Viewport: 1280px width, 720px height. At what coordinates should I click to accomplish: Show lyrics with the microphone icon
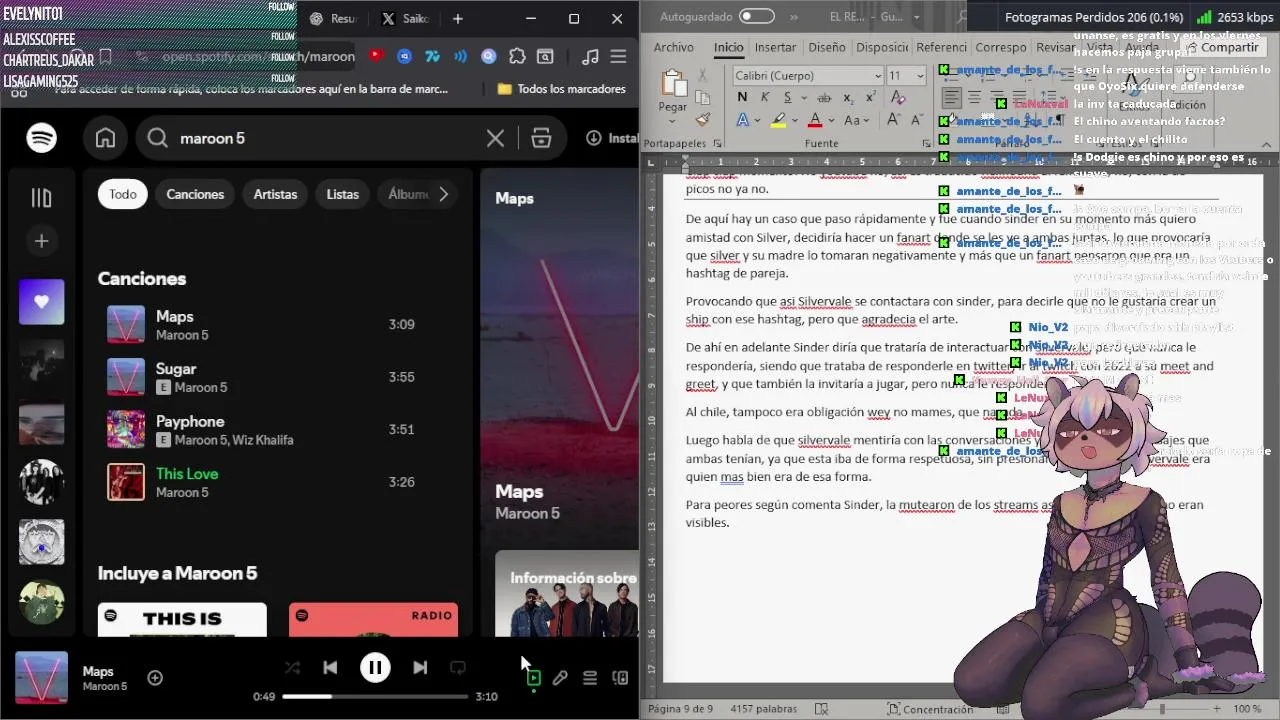click(560, 678)
